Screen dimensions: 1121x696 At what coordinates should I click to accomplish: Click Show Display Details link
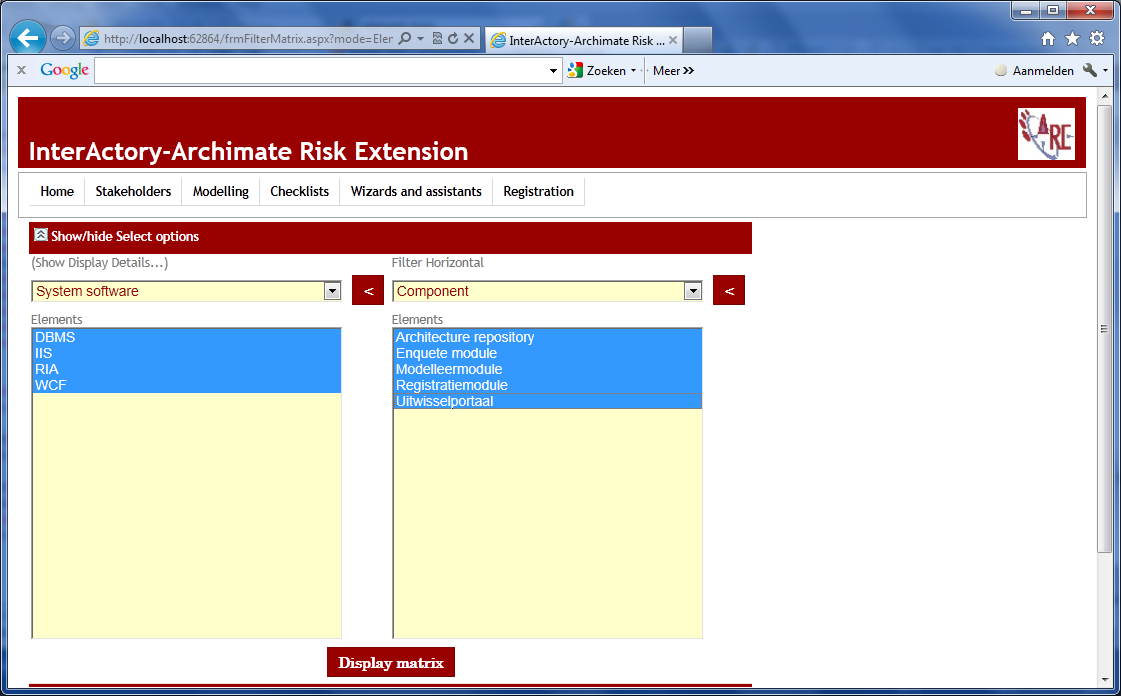pyautogui.click(x=100, y=263)
